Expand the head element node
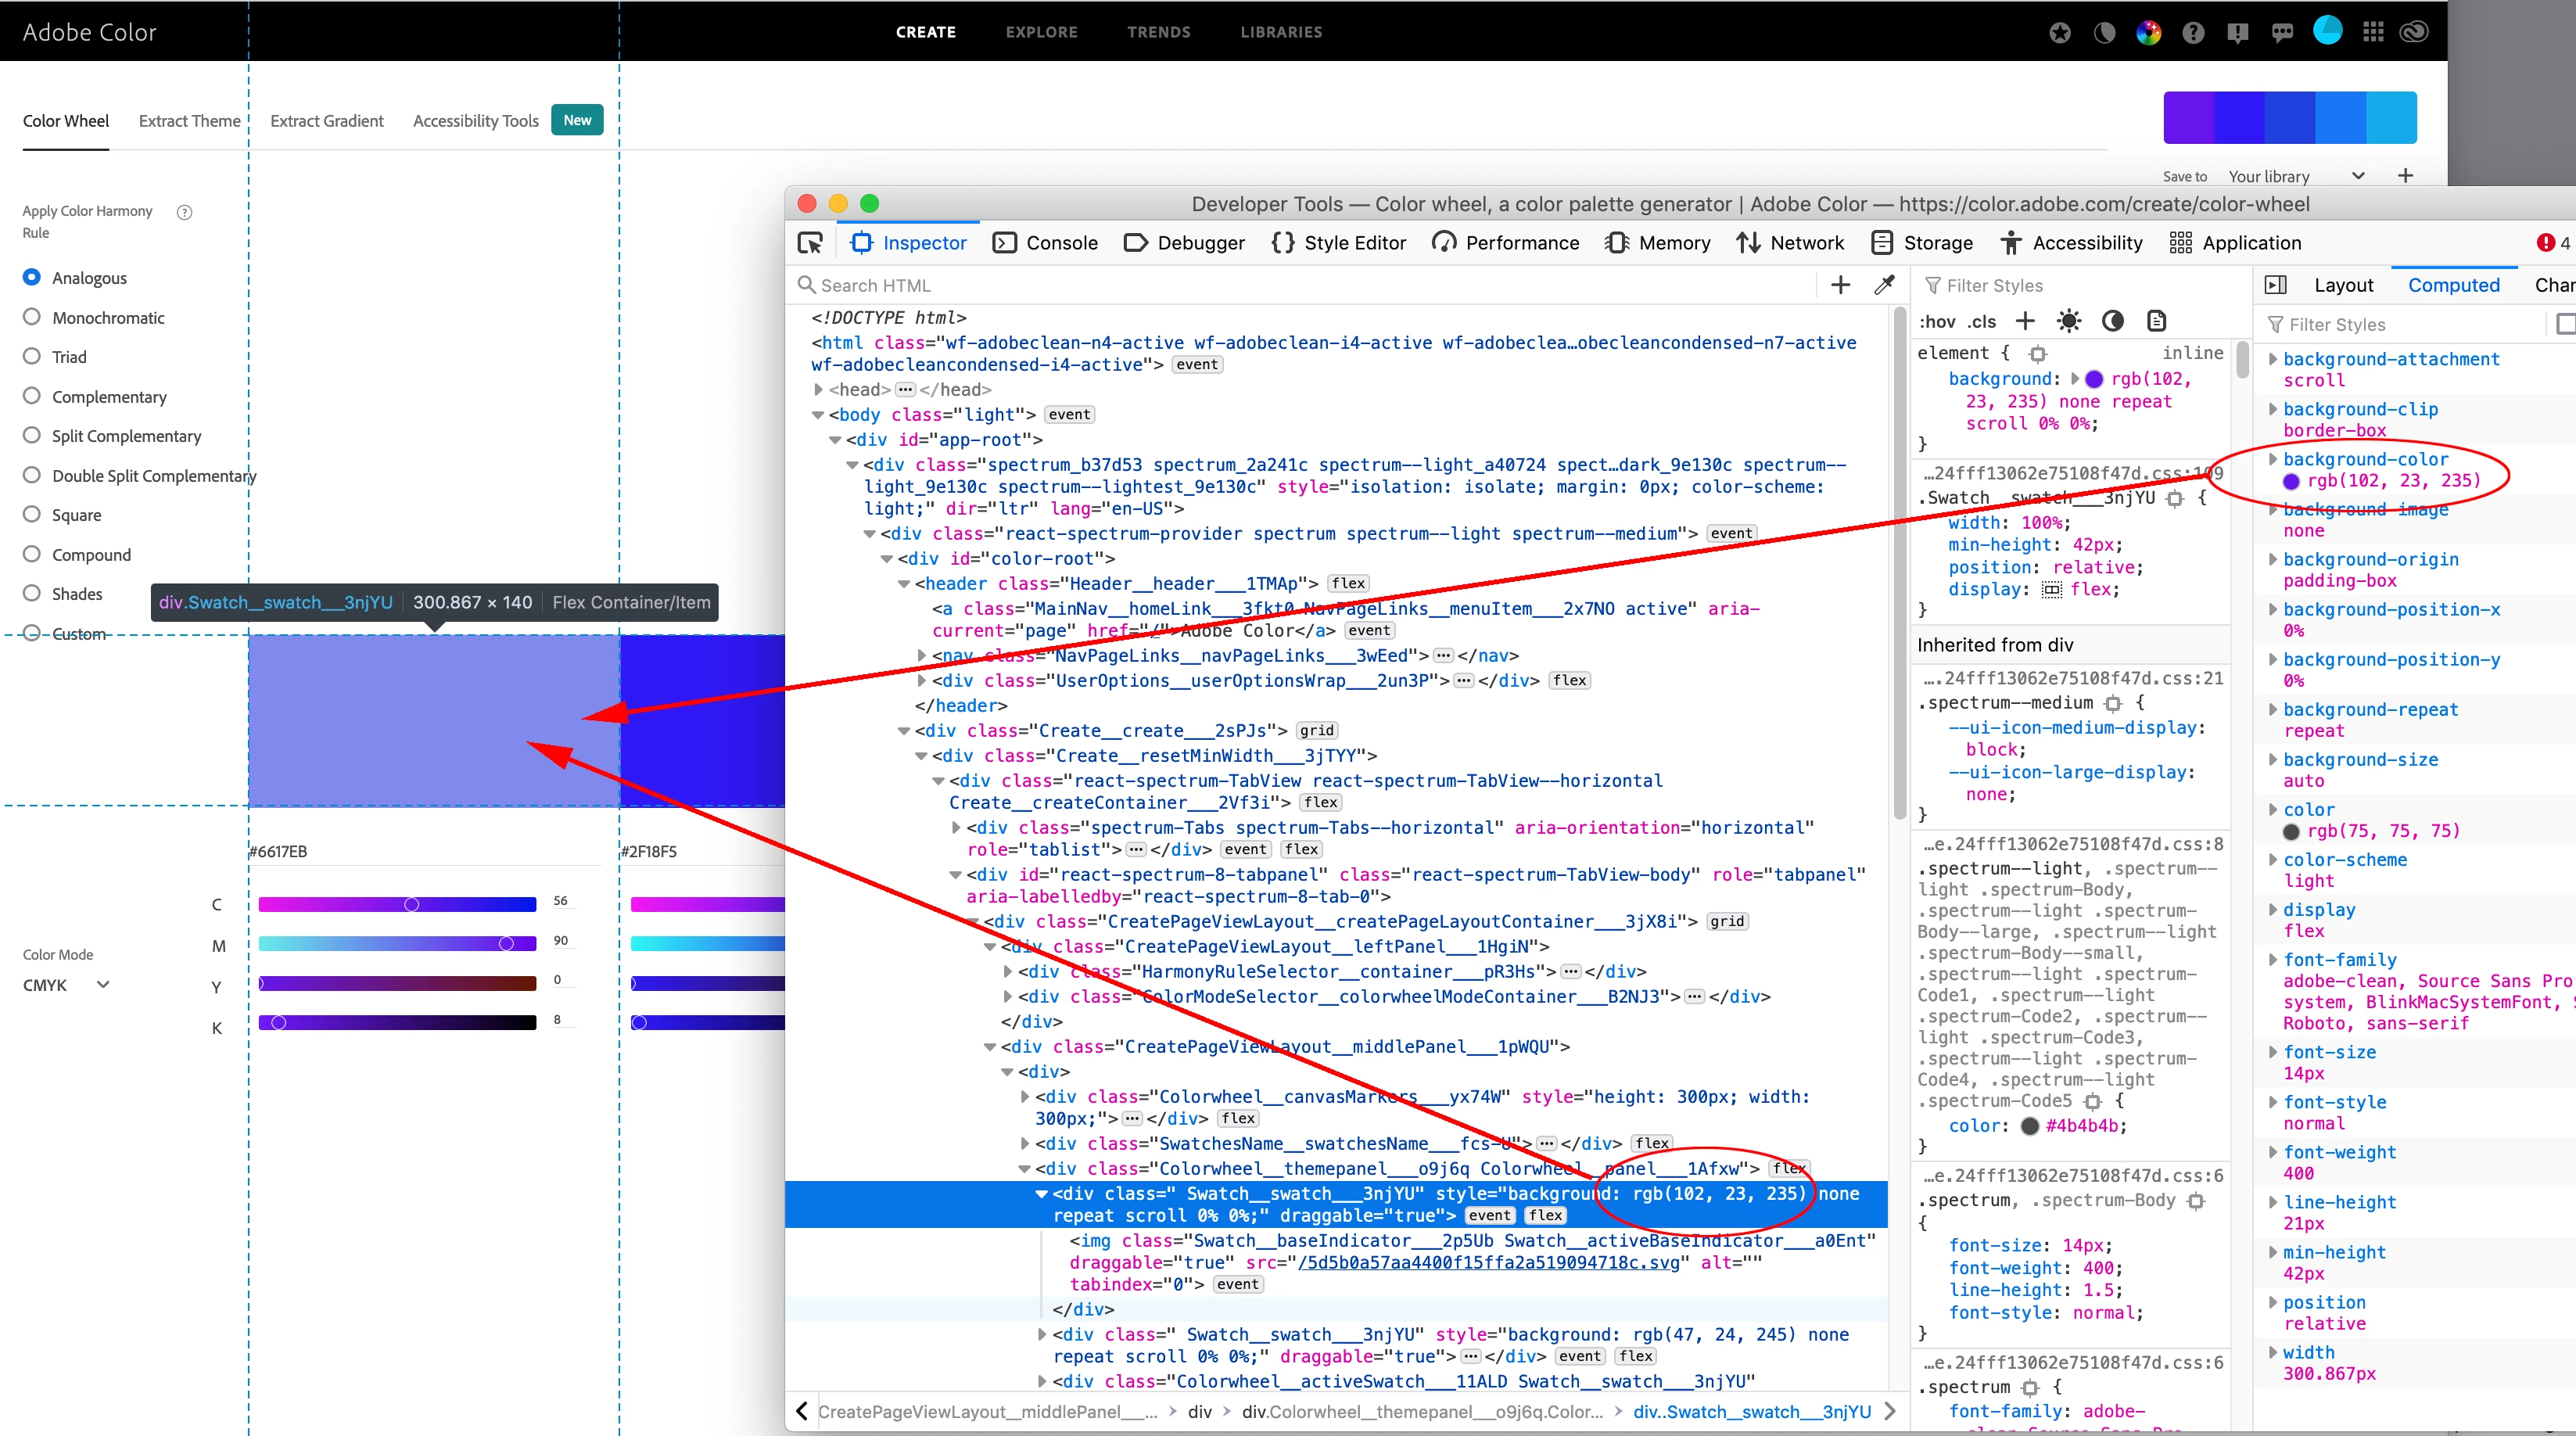 (x=819, y=390)
